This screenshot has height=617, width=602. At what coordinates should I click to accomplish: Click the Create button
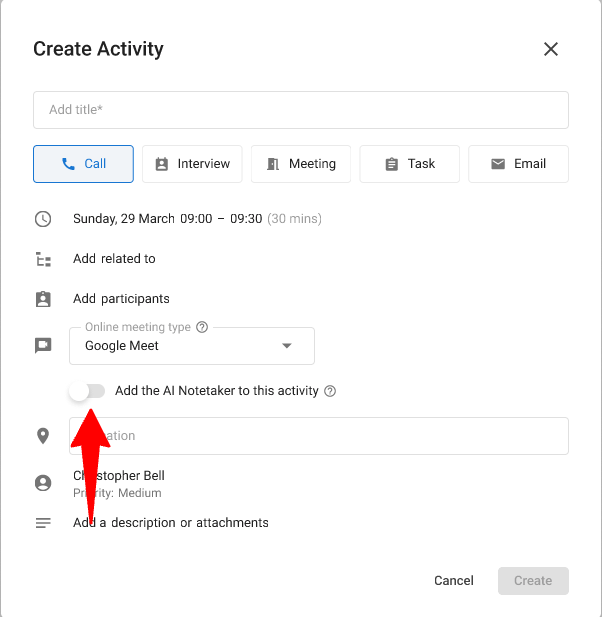click(533, 581)
